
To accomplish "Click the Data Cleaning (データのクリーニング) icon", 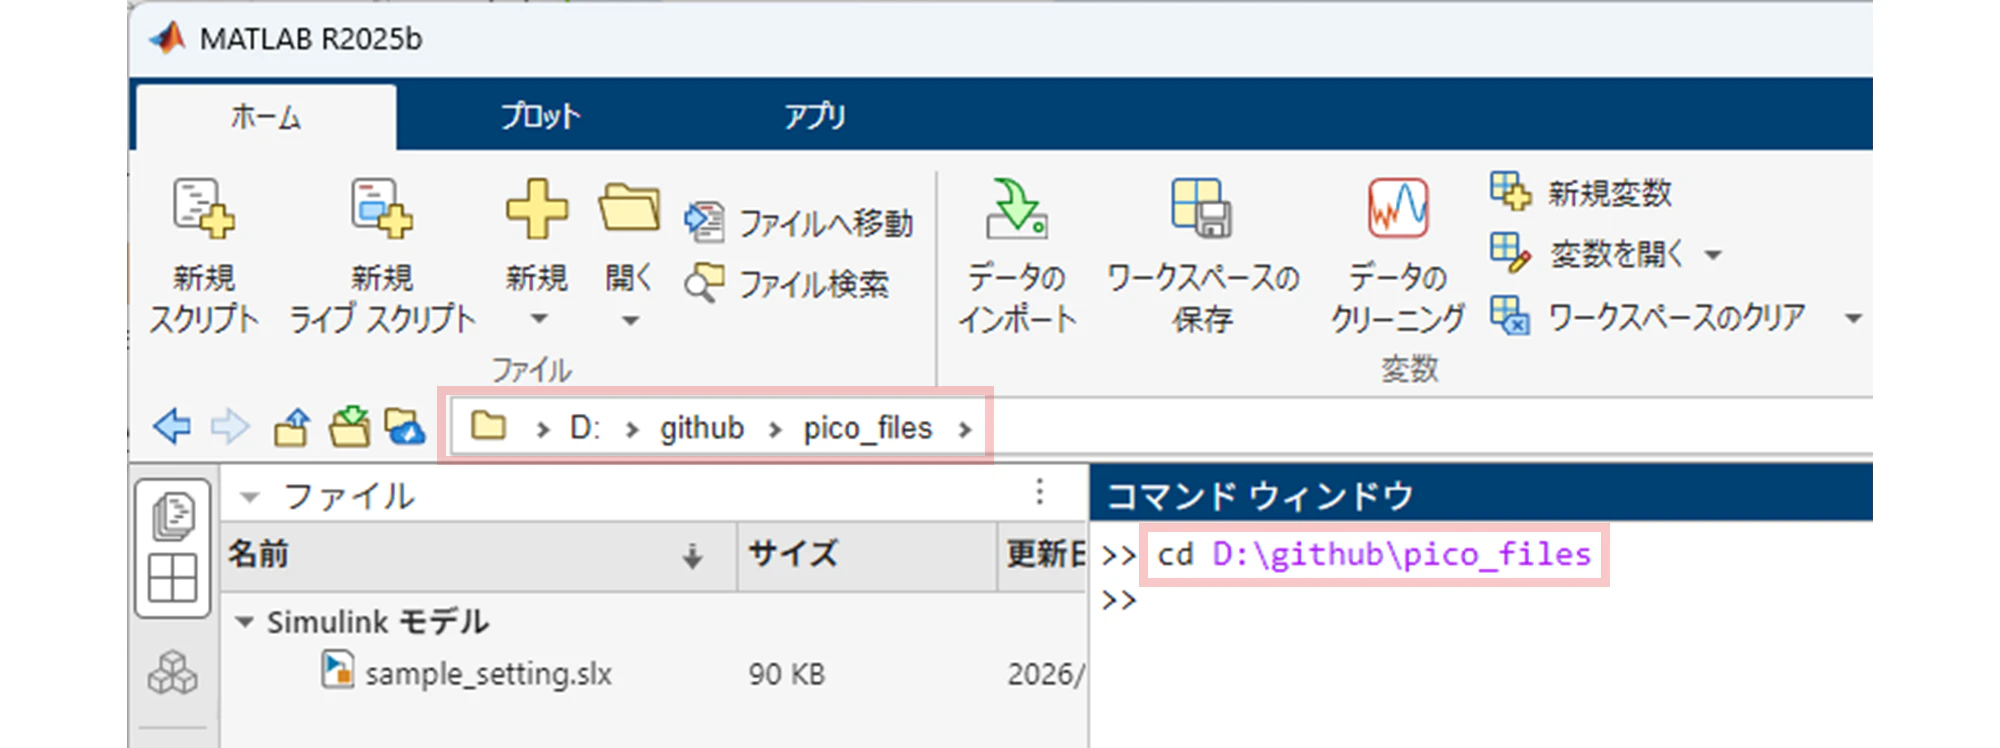I will pos(1398,208).
